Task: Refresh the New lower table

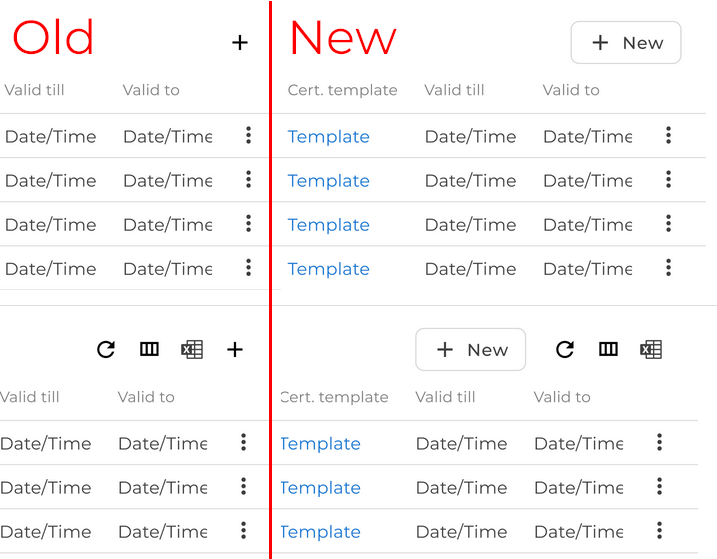Action: point(565,350)
